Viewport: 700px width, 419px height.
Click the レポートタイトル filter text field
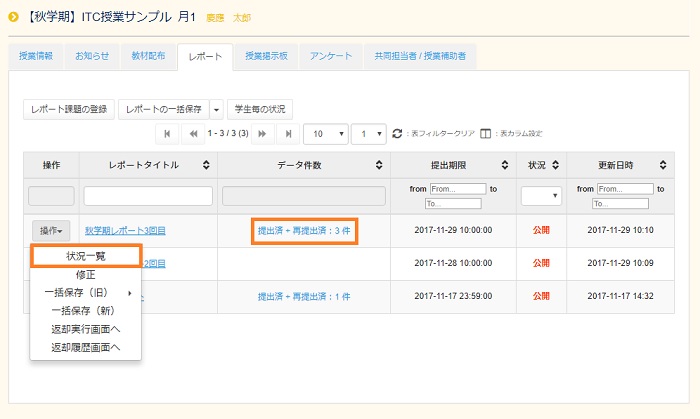148,196
